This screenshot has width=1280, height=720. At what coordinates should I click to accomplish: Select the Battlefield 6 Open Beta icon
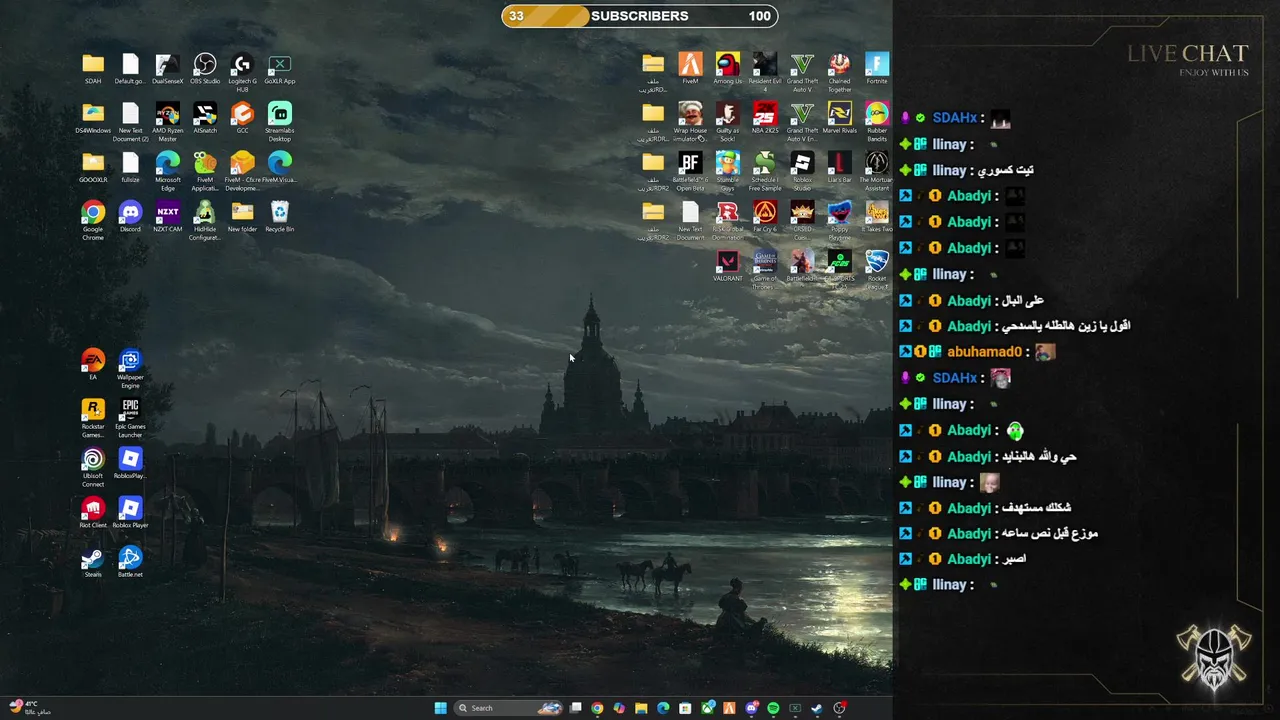[690, 170]
